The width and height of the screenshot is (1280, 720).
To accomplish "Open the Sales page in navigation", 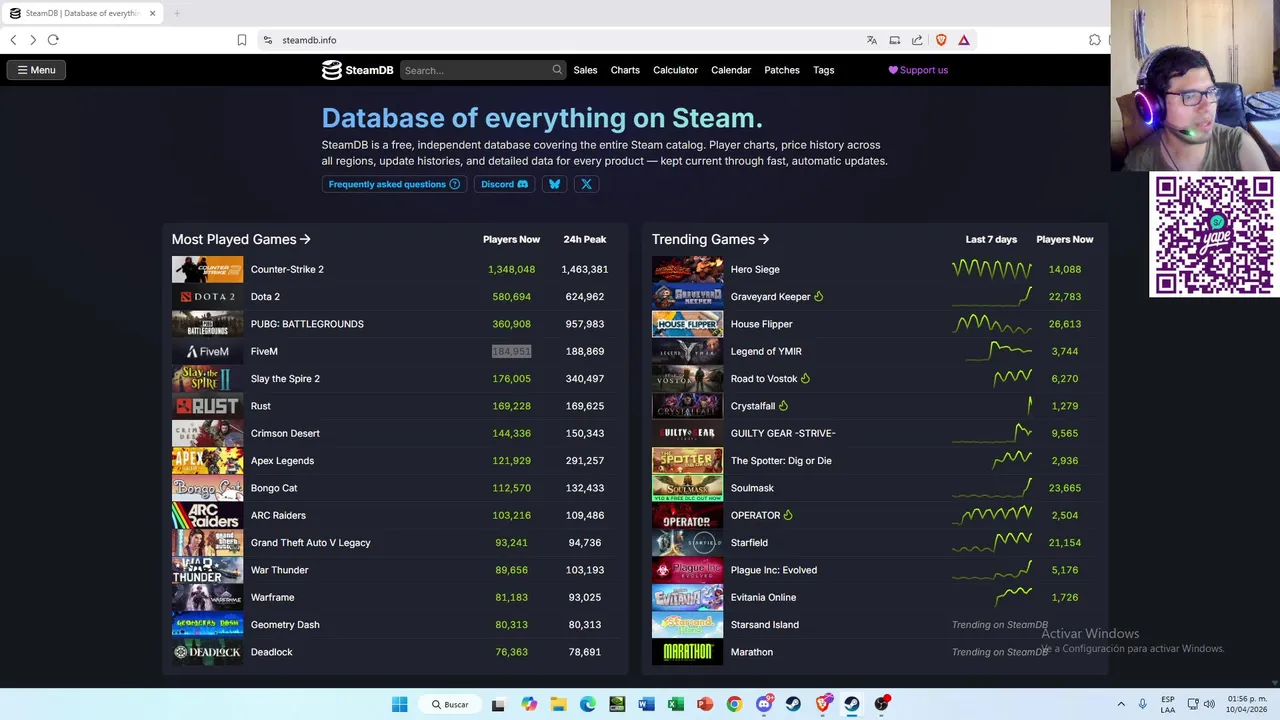I will (x=585, y=70).
